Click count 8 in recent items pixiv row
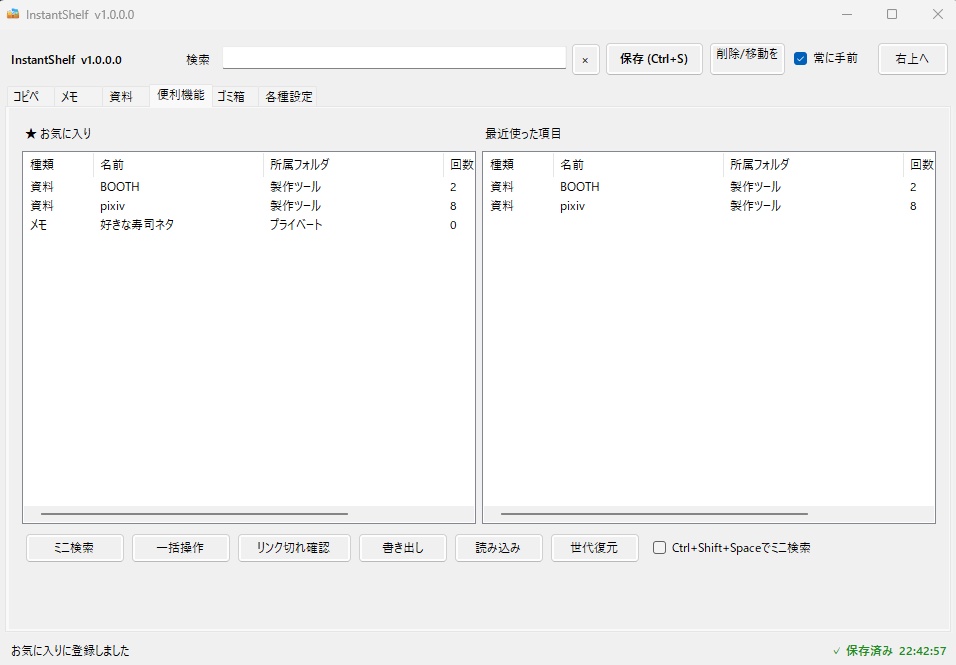956x665 pixels. coord(913,206)
